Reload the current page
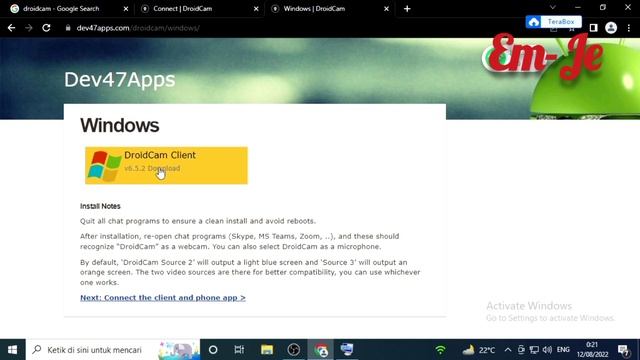640x360 pixels. point(46,28)
